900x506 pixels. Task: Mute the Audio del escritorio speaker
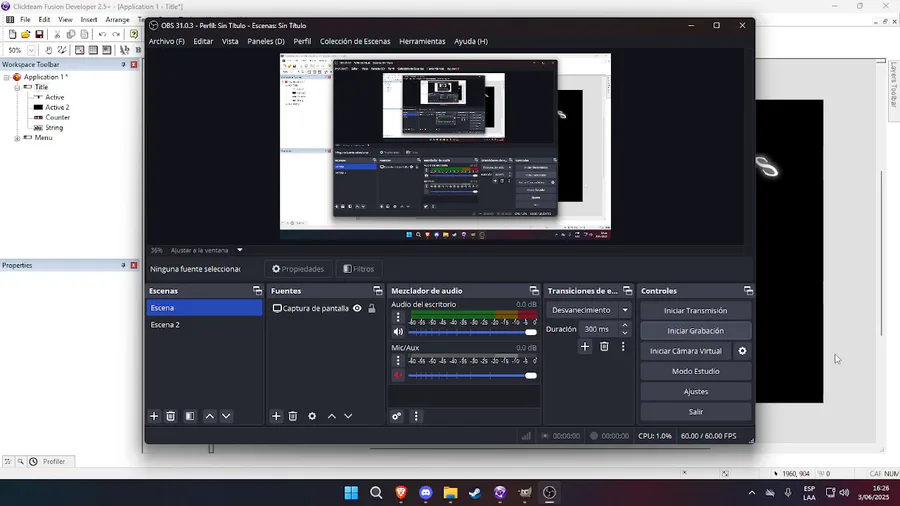(398, 332)
